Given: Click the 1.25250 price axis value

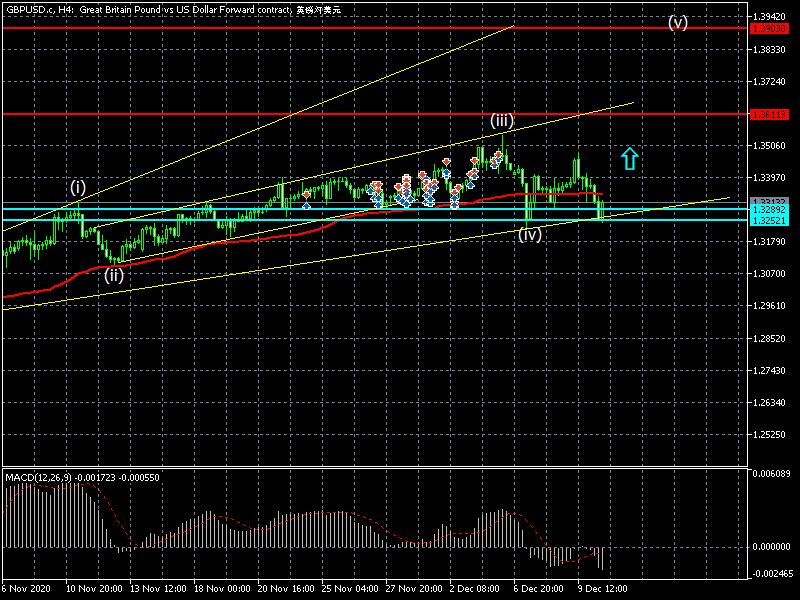Looking at the screenshot, I should pos(773,436).
